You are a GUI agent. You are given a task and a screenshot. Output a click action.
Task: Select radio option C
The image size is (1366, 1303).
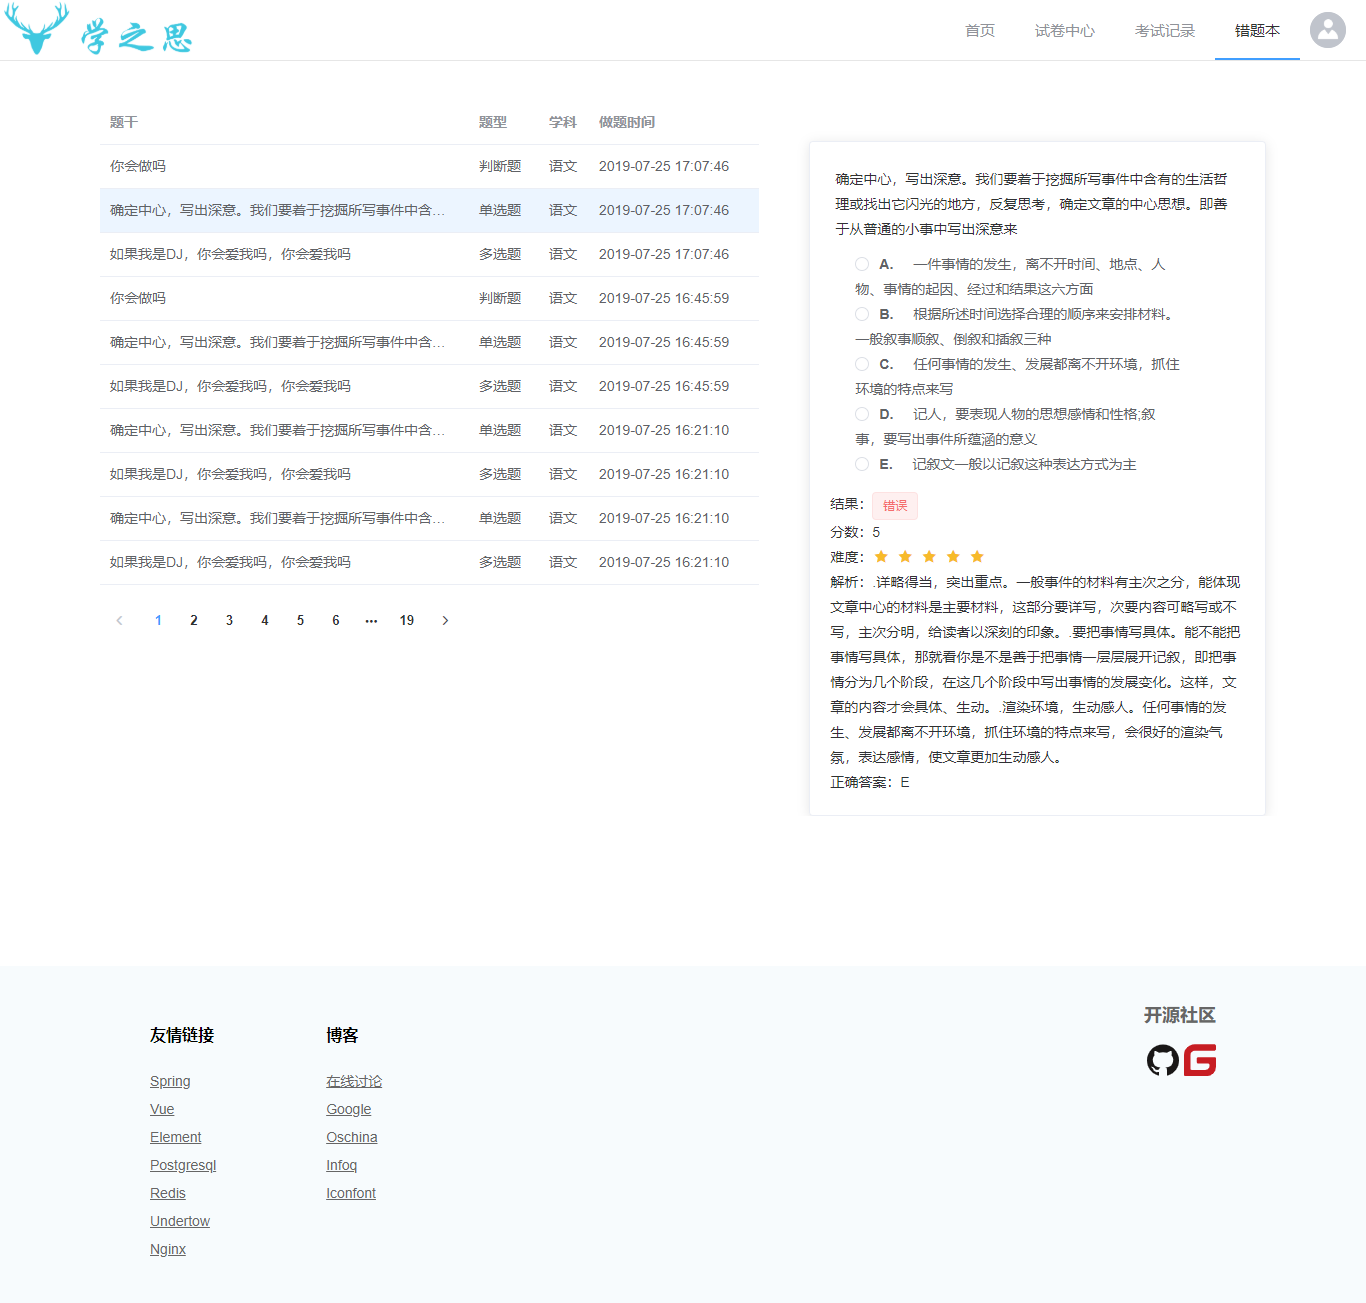862,364
